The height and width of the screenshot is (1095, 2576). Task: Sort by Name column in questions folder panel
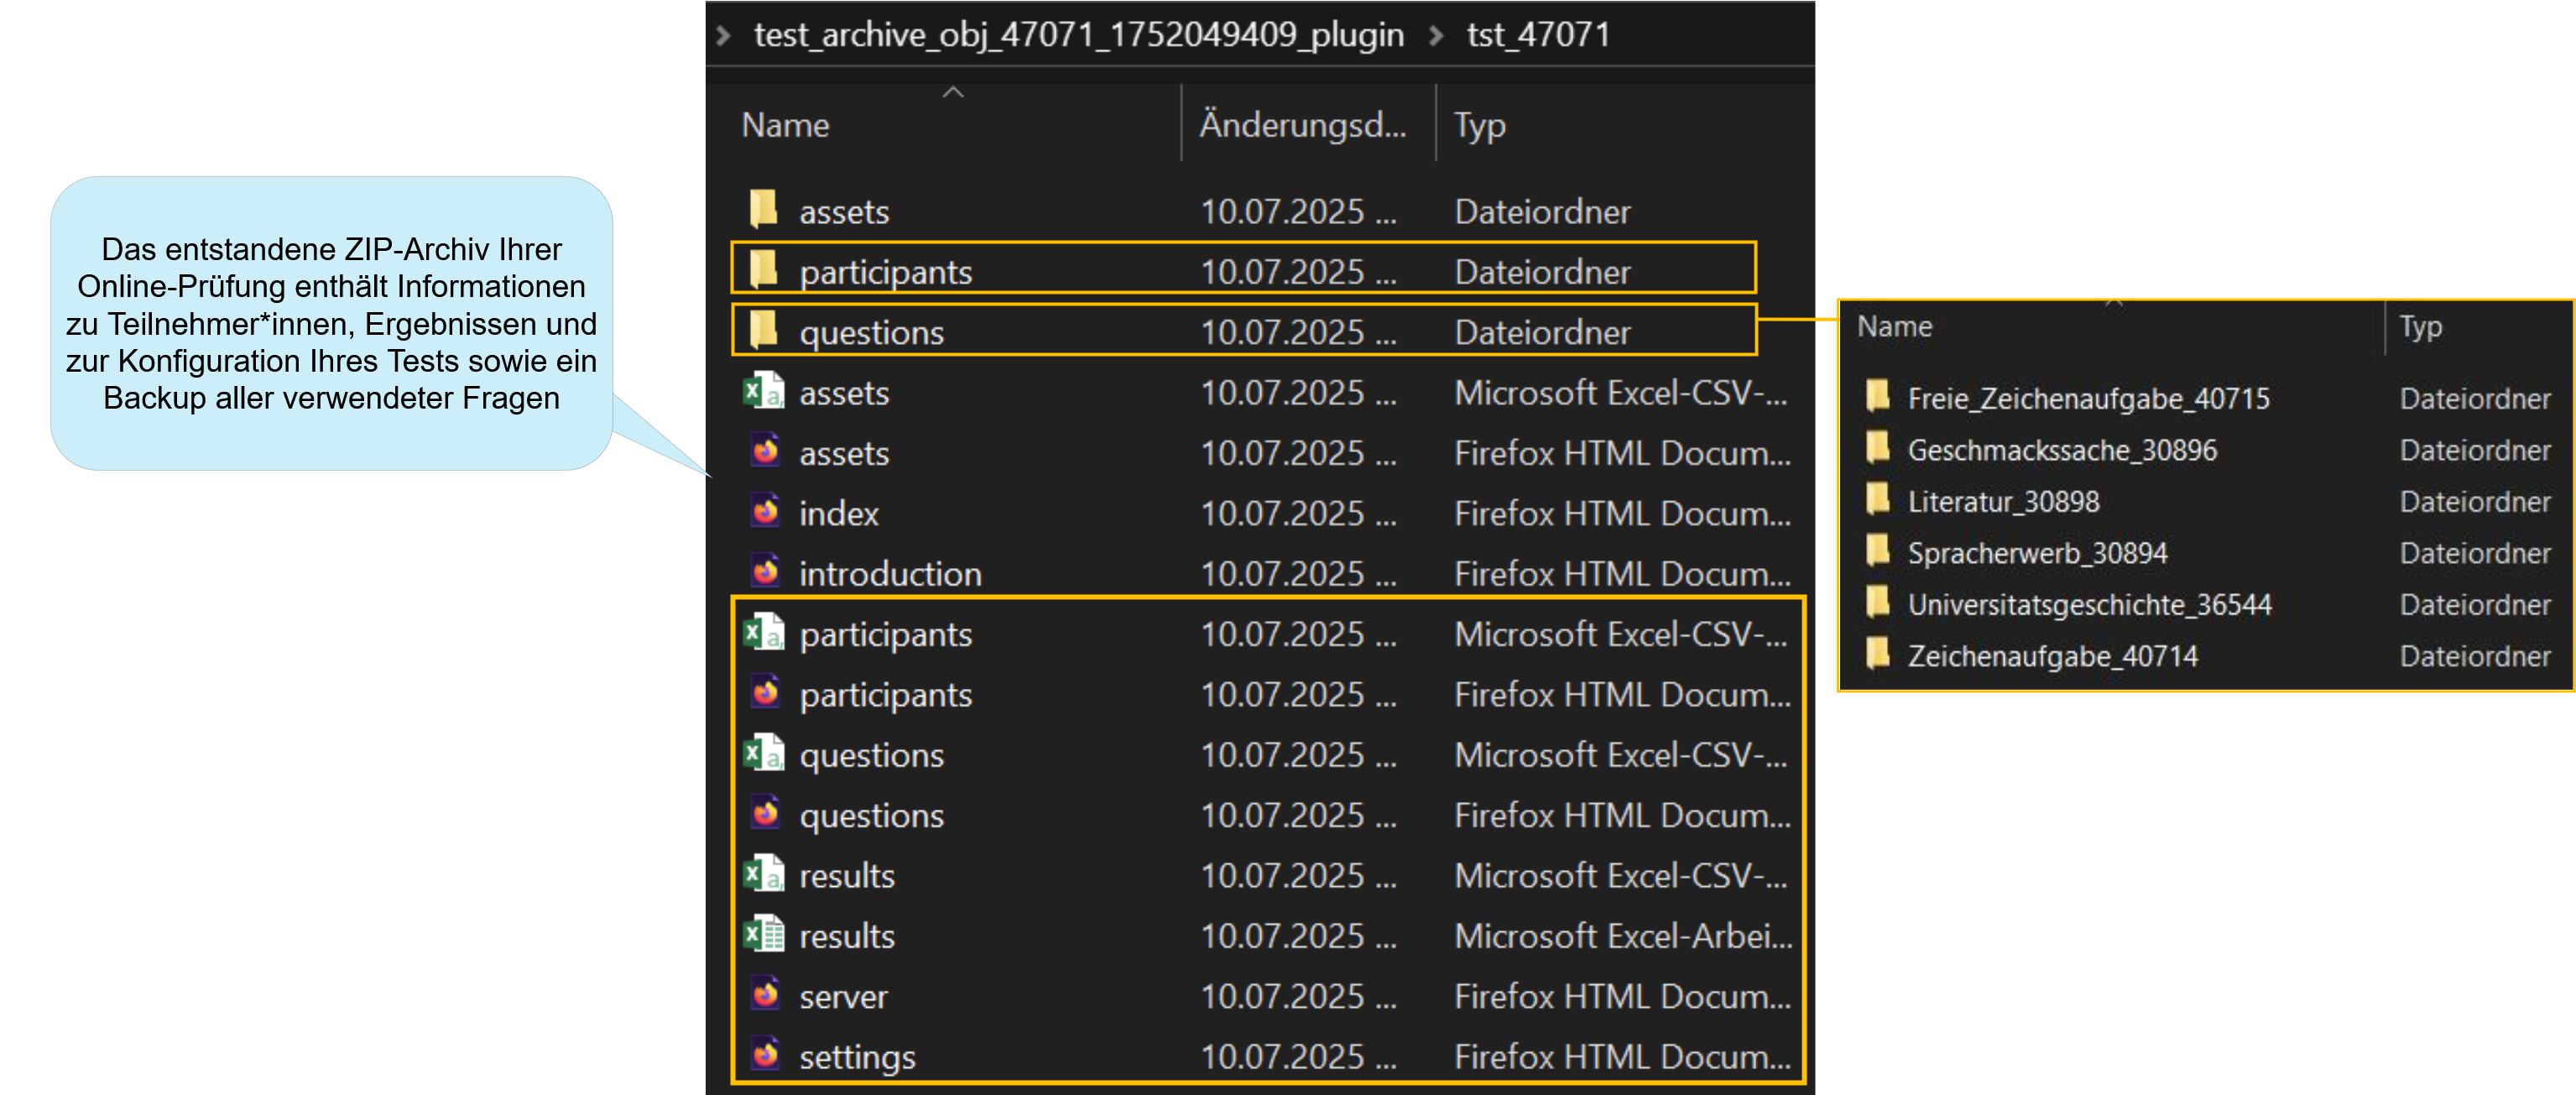[x=1894, y=327]
